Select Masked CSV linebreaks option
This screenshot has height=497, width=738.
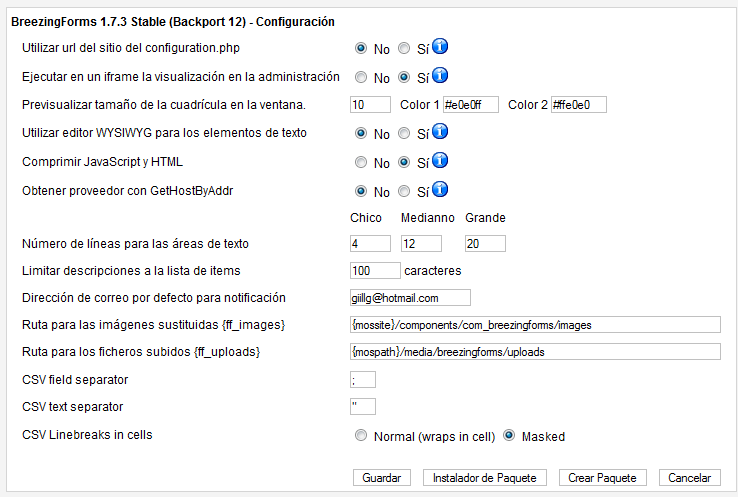pyautogui.click(x=509, y=435)
